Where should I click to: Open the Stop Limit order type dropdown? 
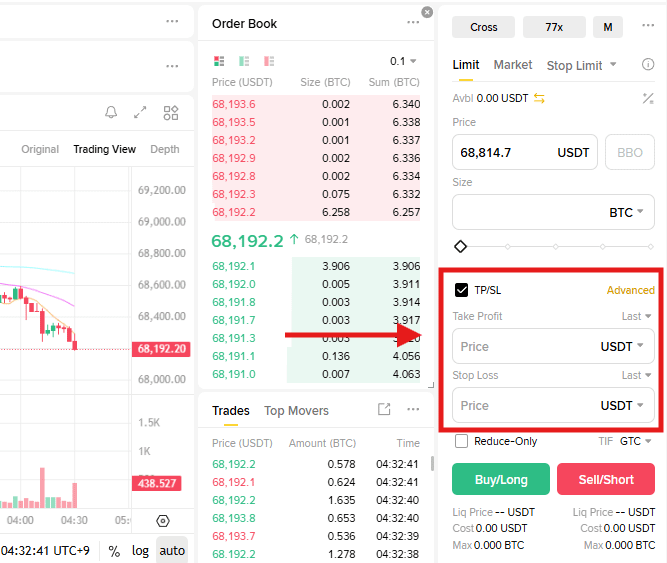click(581, 65)
